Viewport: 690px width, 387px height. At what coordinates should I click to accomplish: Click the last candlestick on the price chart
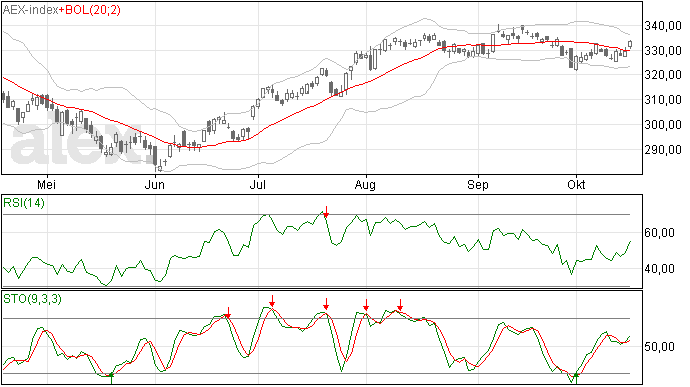(x=630, y=44)
